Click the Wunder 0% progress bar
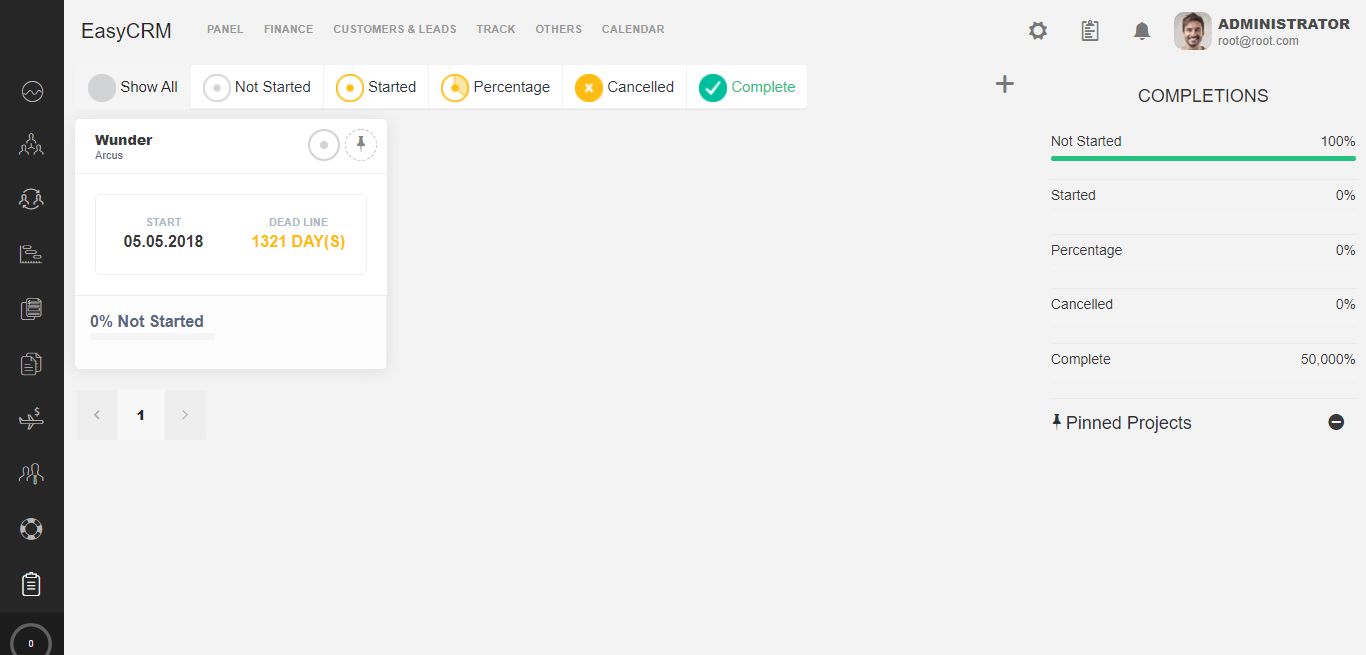 152,337
